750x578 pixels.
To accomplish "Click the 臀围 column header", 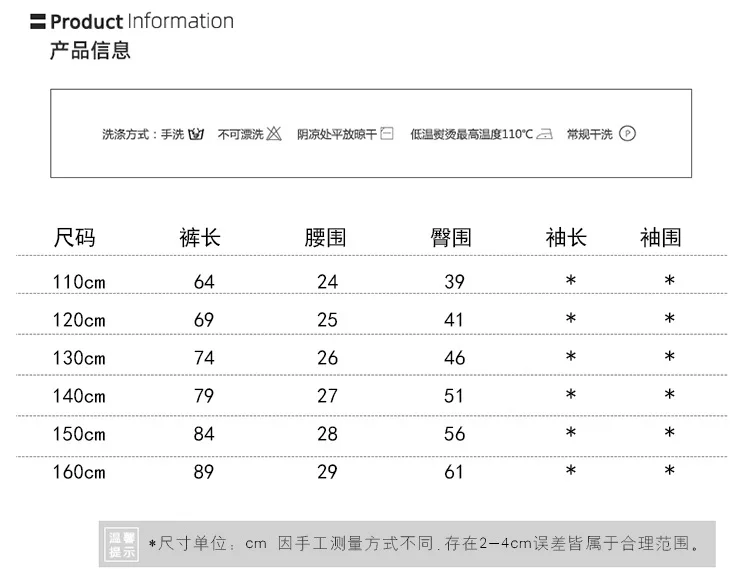I will point(451,237).
